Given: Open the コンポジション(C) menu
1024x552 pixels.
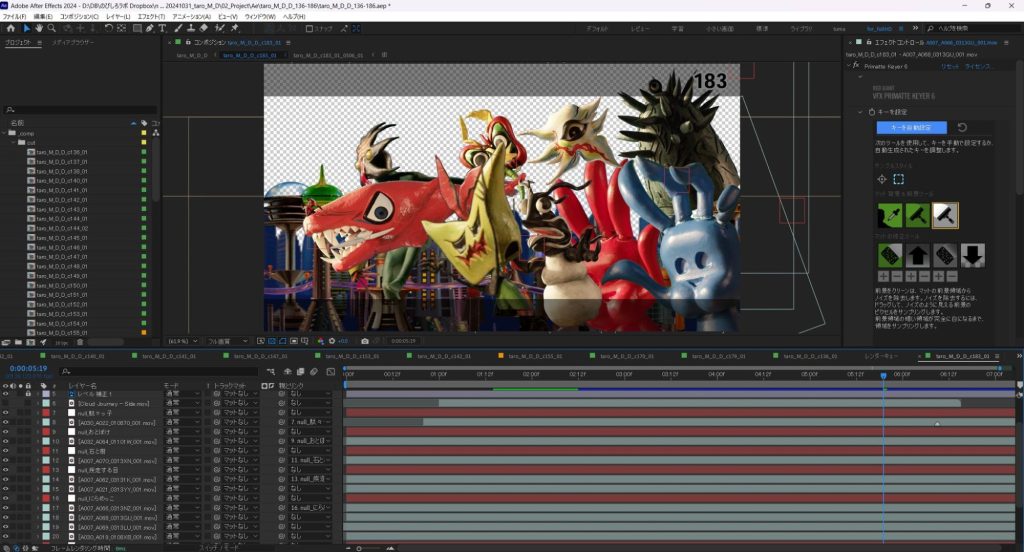Looking at the screenshot, I should pos(80,16).
